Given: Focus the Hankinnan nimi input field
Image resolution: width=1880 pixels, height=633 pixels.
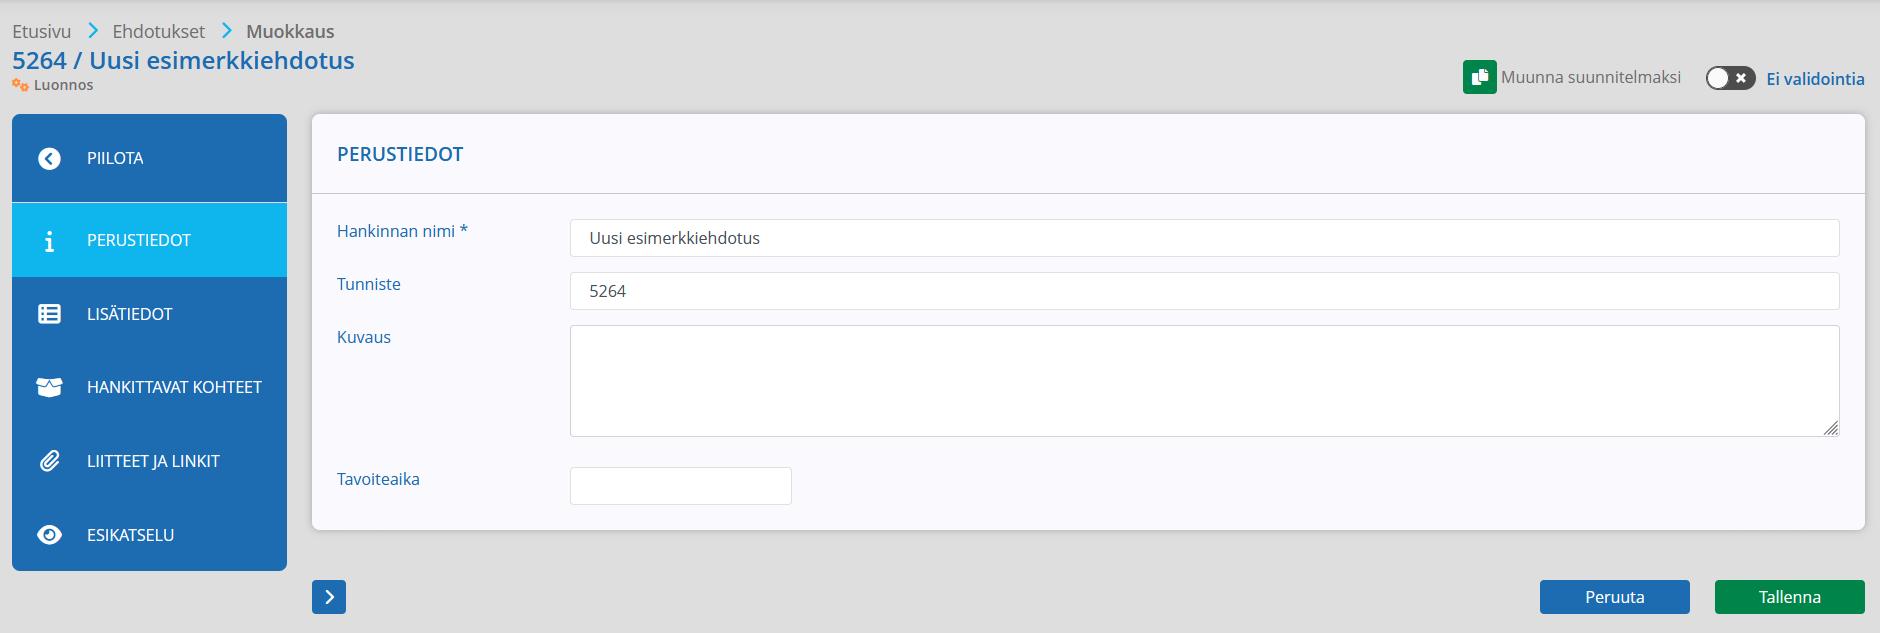Looking at the screenshot, I should click(x=1204, y=238).
